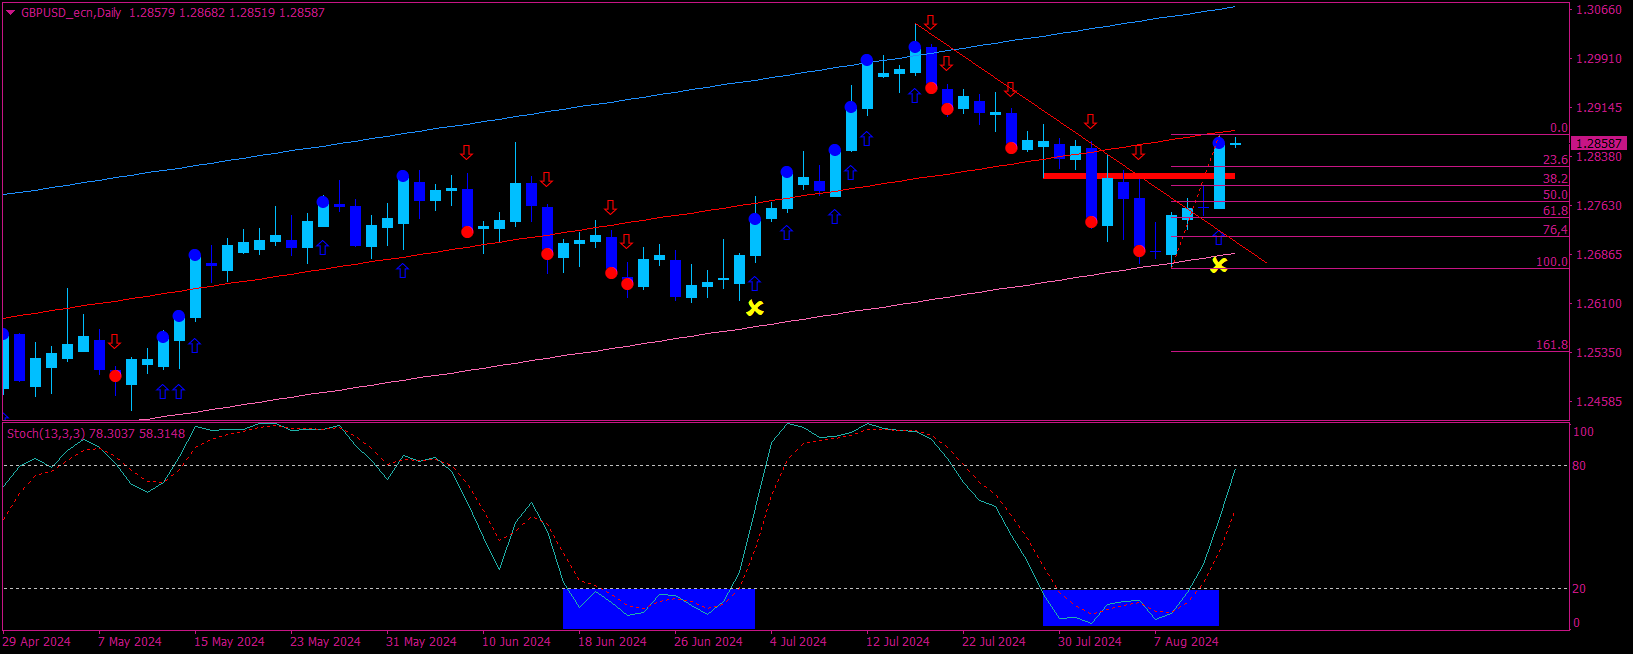Click the August blue oversold box in Stochastic
The height and width of the screenshot is (654, 1633).
1130,608
